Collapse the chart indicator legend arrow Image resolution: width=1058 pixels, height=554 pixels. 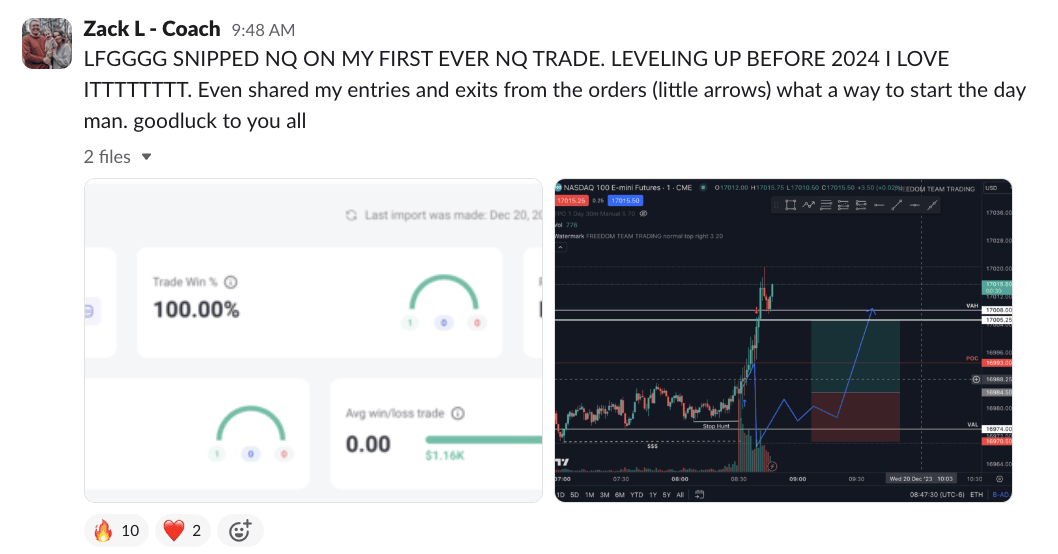561,247
